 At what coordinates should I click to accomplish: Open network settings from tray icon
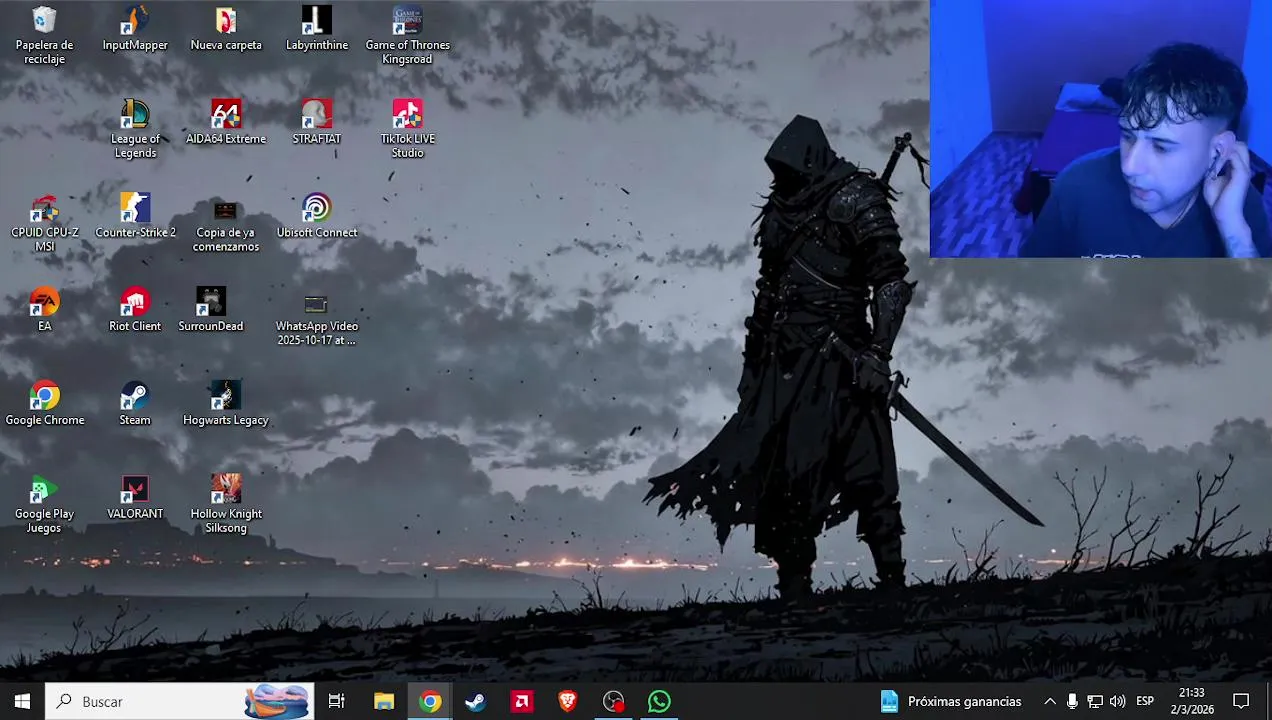(1095, 702)
